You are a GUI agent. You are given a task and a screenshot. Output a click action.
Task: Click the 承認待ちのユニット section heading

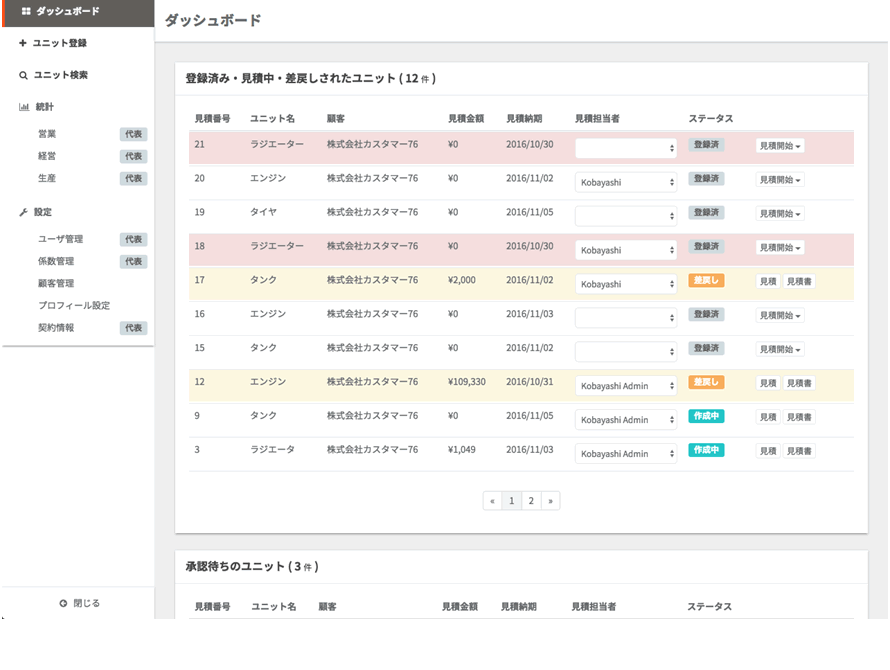252,566
